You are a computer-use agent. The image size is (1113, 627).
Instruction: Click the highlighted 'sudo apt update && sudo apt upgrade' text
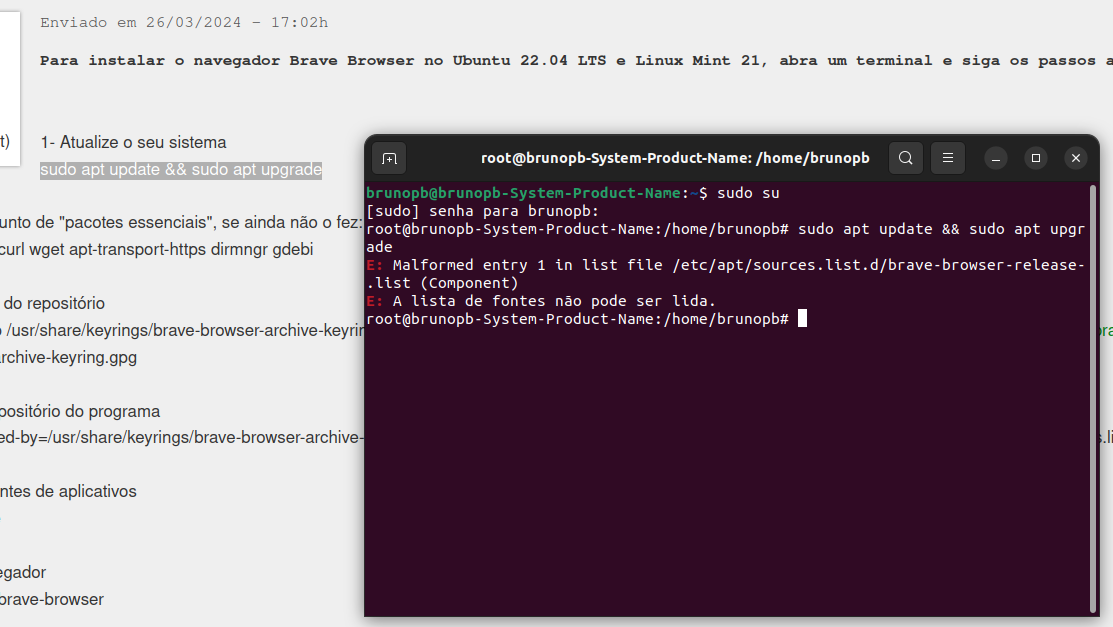(x=181, y=170)
